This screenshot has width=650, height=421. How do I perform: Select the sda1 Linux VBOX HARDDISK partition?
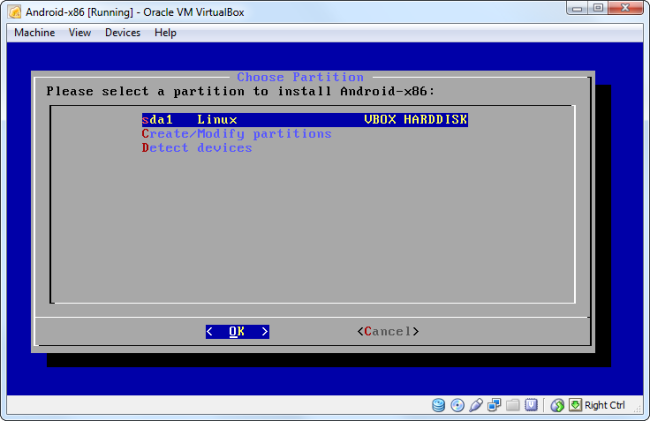305,120
